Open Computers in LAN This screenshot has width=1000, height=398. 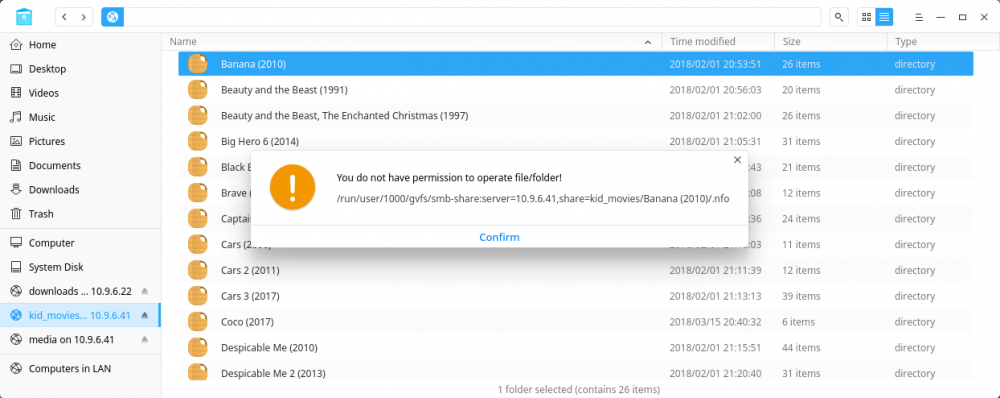point(80,369)
